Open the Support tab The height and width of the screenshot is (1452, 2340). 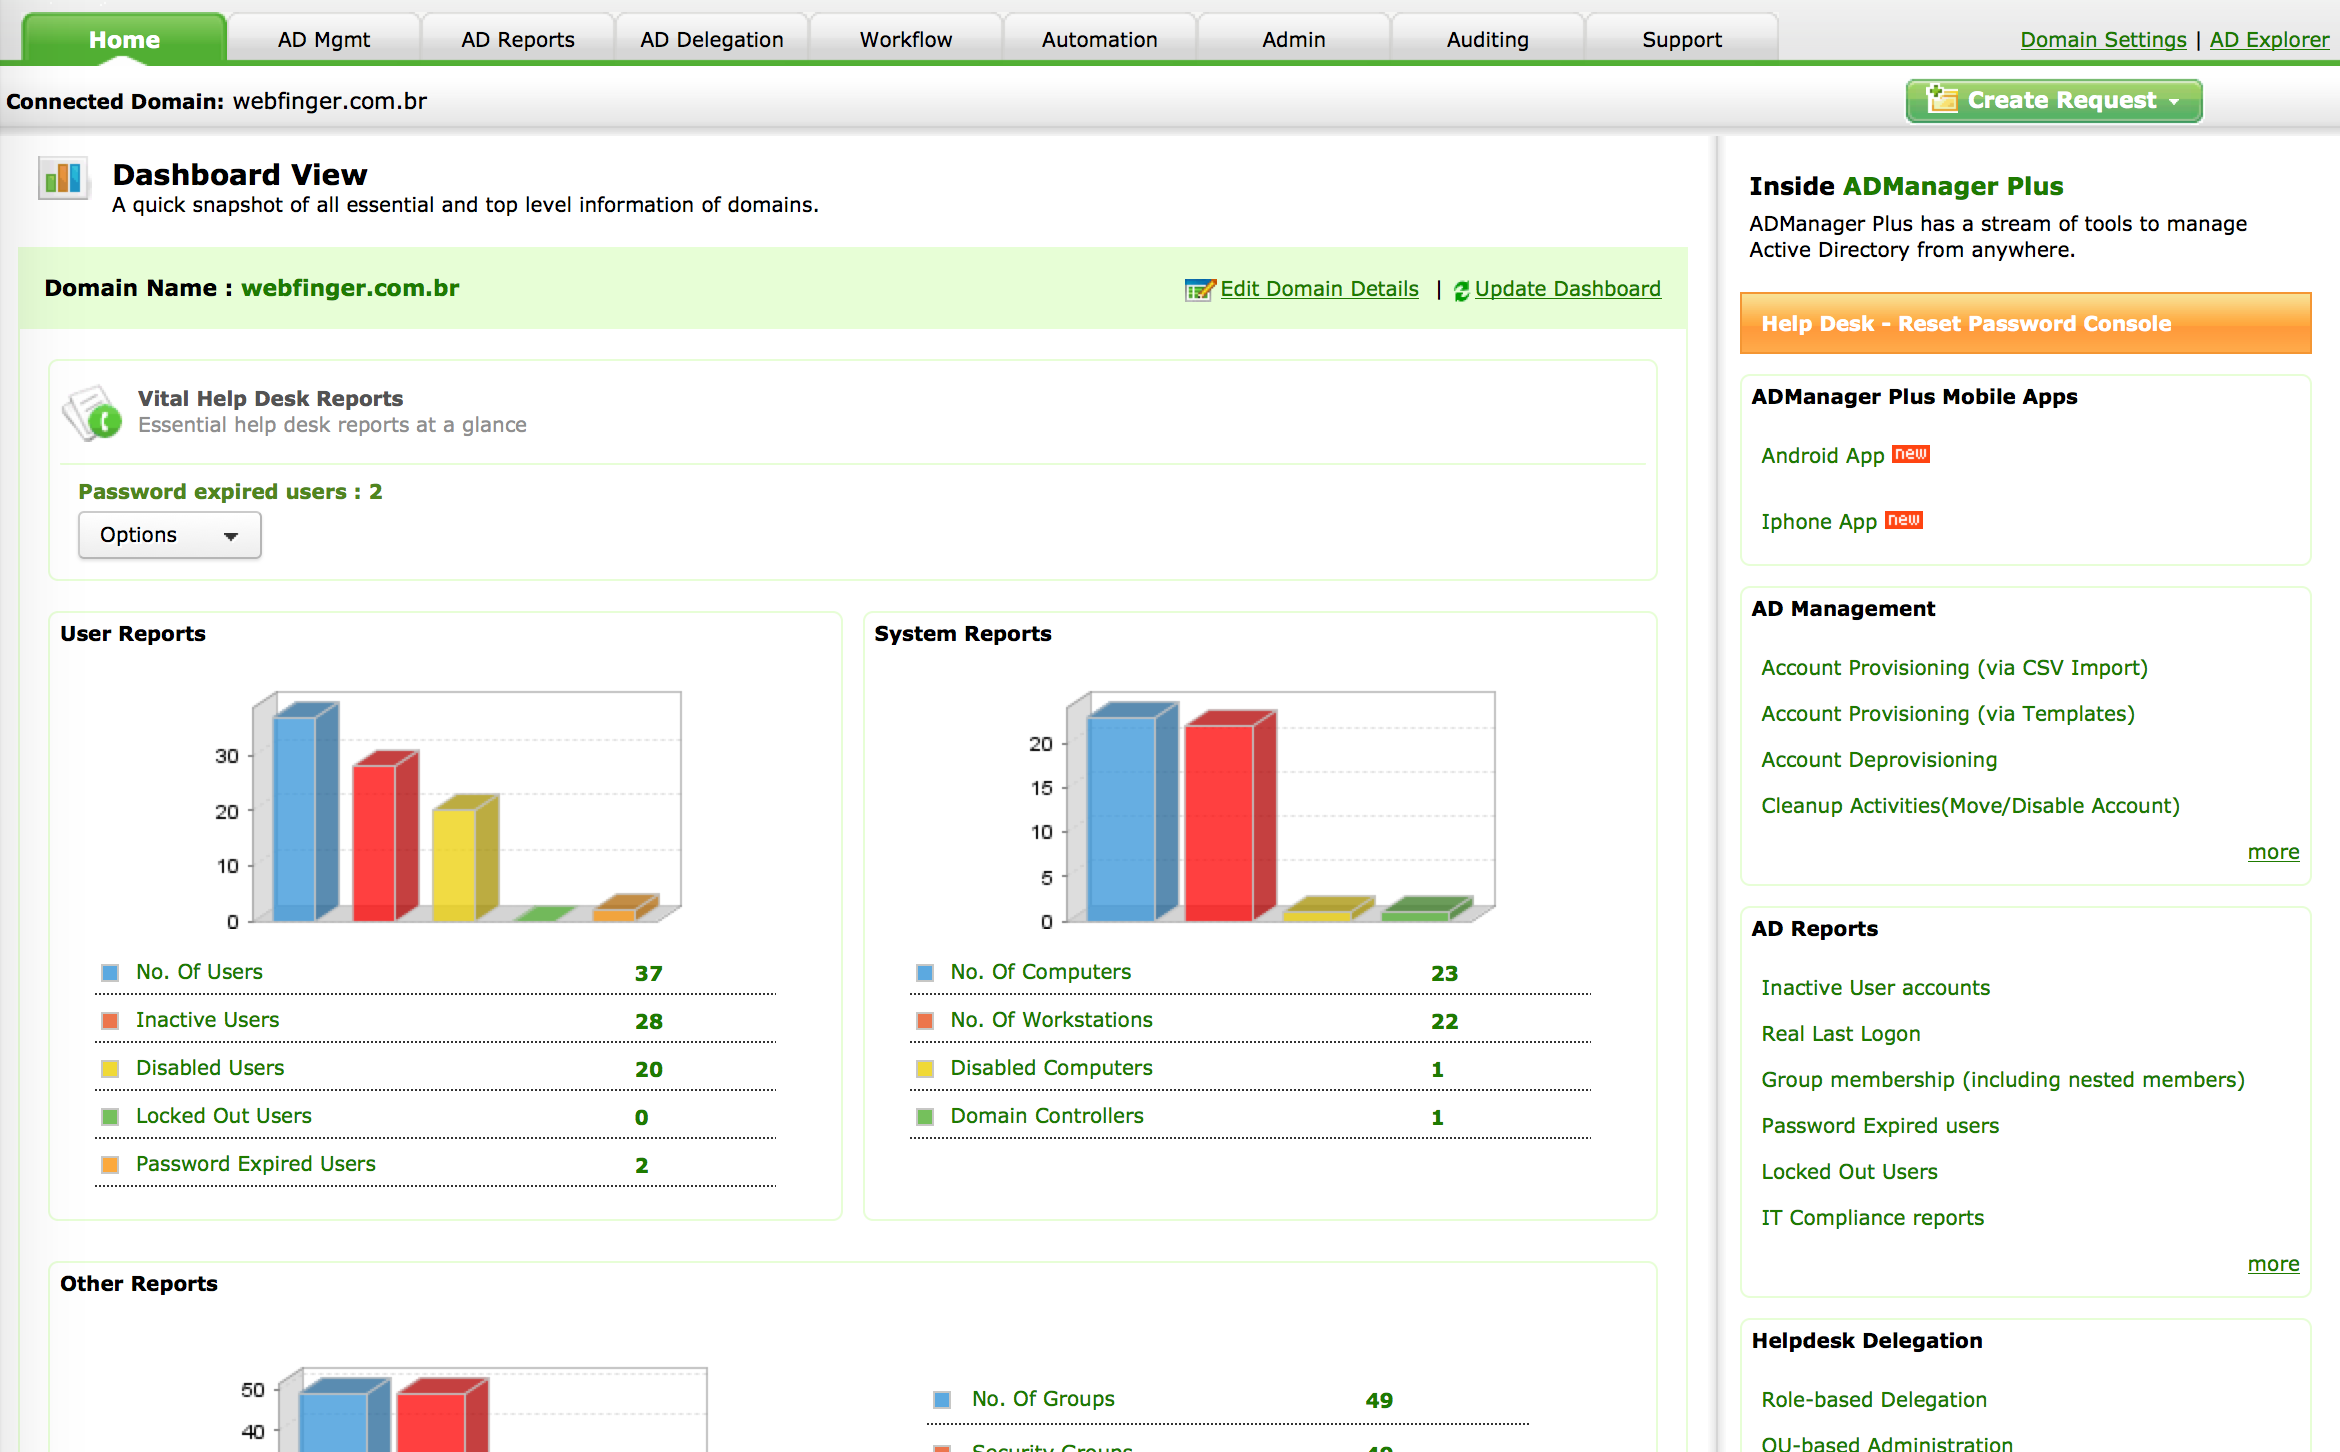point(1682,39)
